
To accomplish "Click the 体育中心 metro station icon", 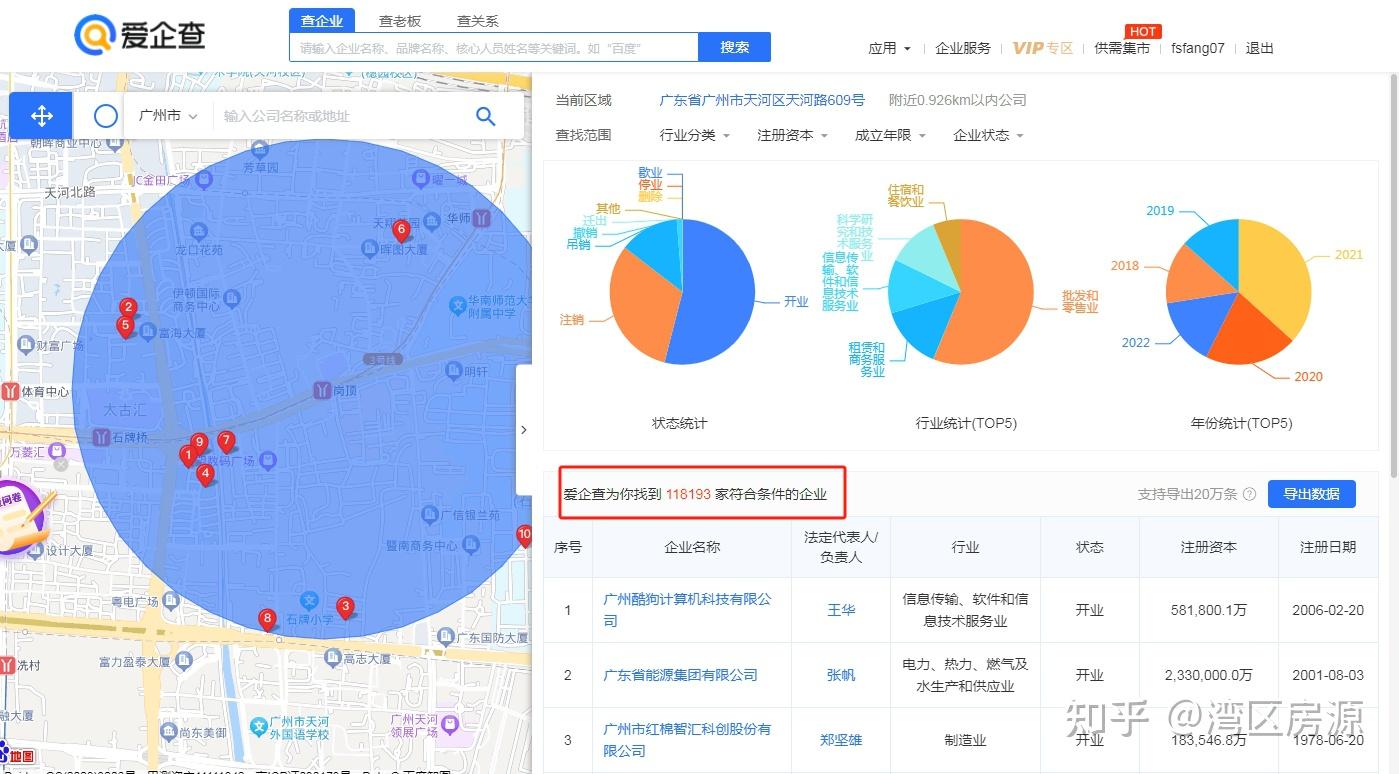I will (x=10, y=391).
